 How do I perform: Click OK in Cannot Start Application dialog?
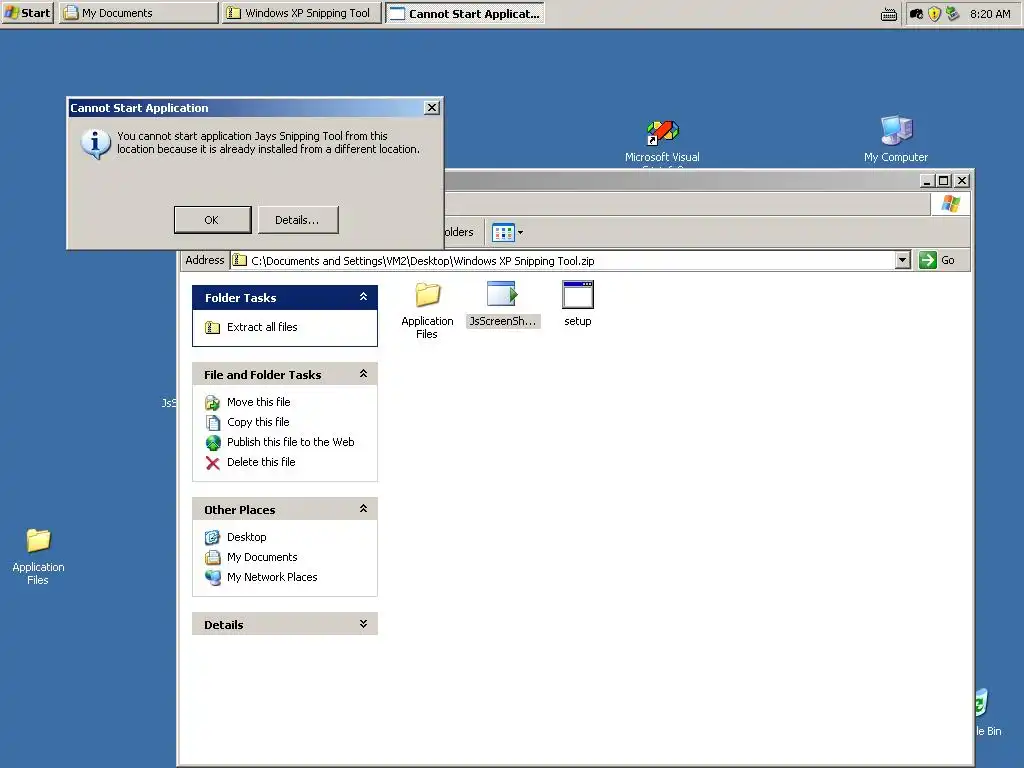tap(212, 220)
